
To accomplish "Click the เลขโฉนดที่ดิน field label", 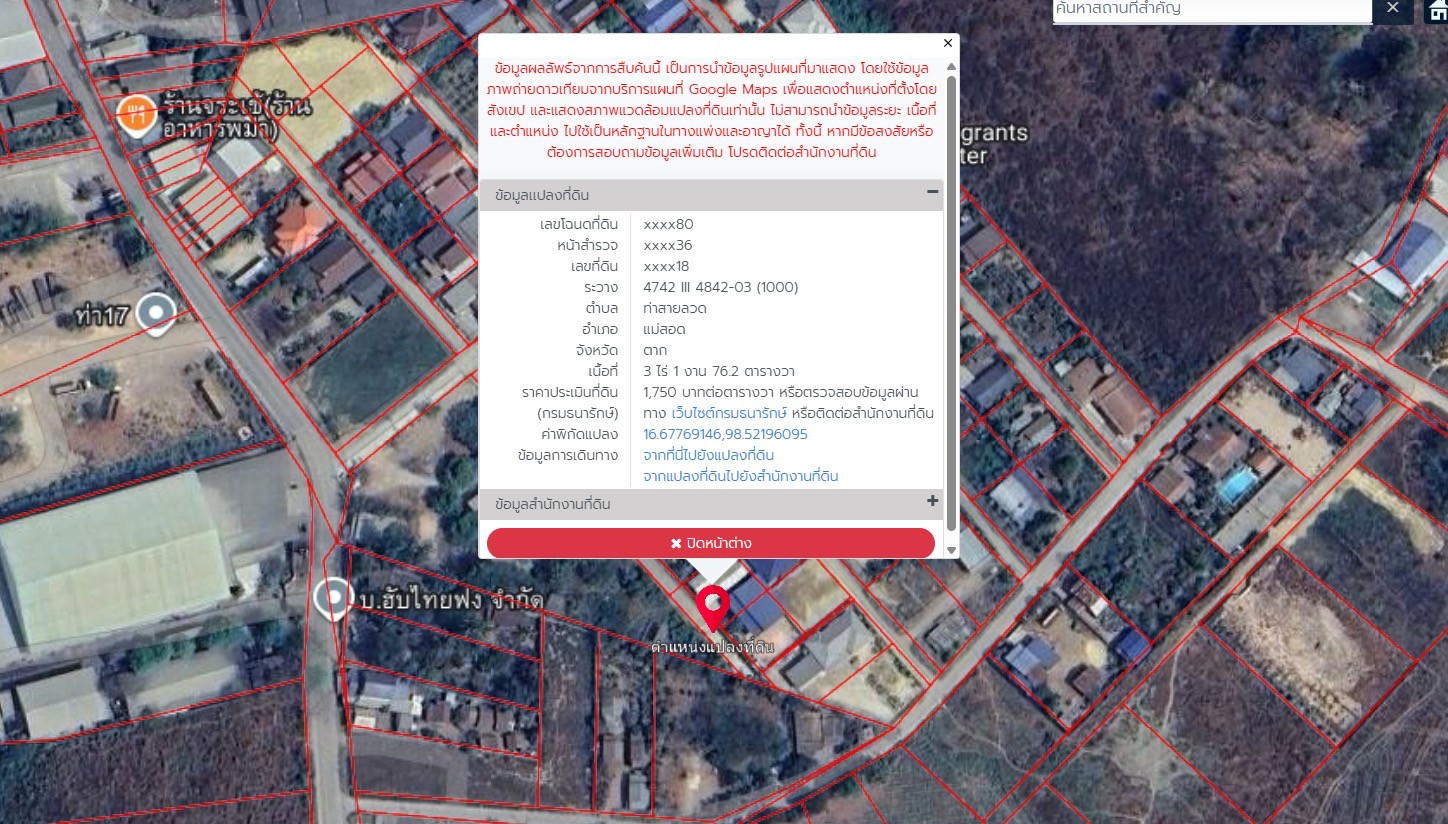I will (x=579, y=224).
